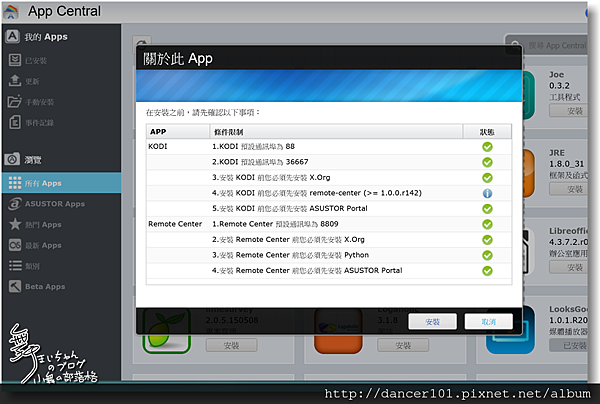600x404 pixels.
Task: Open 事件記錄 in the sidebar
Action: 39,122
